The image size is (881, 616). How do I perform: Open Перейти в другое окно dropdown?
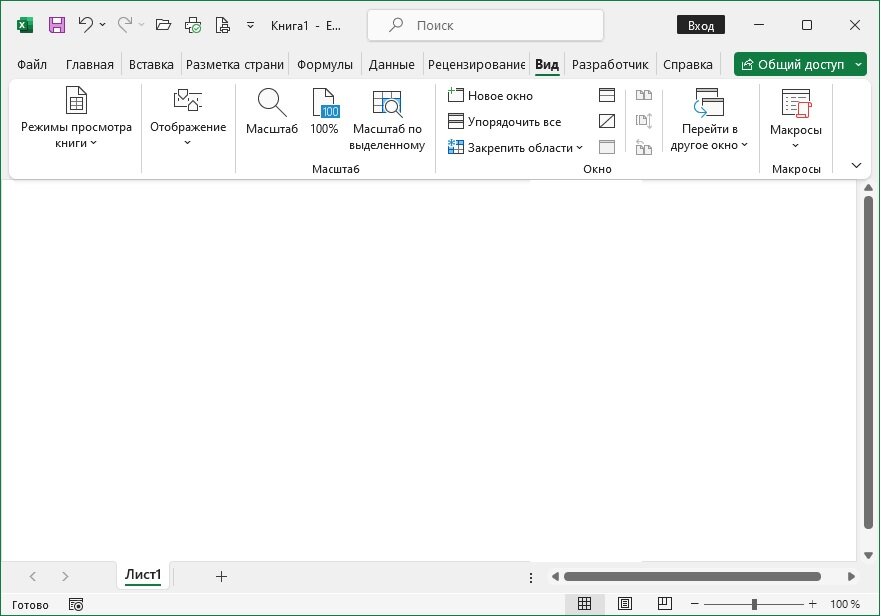click(709, 119)
